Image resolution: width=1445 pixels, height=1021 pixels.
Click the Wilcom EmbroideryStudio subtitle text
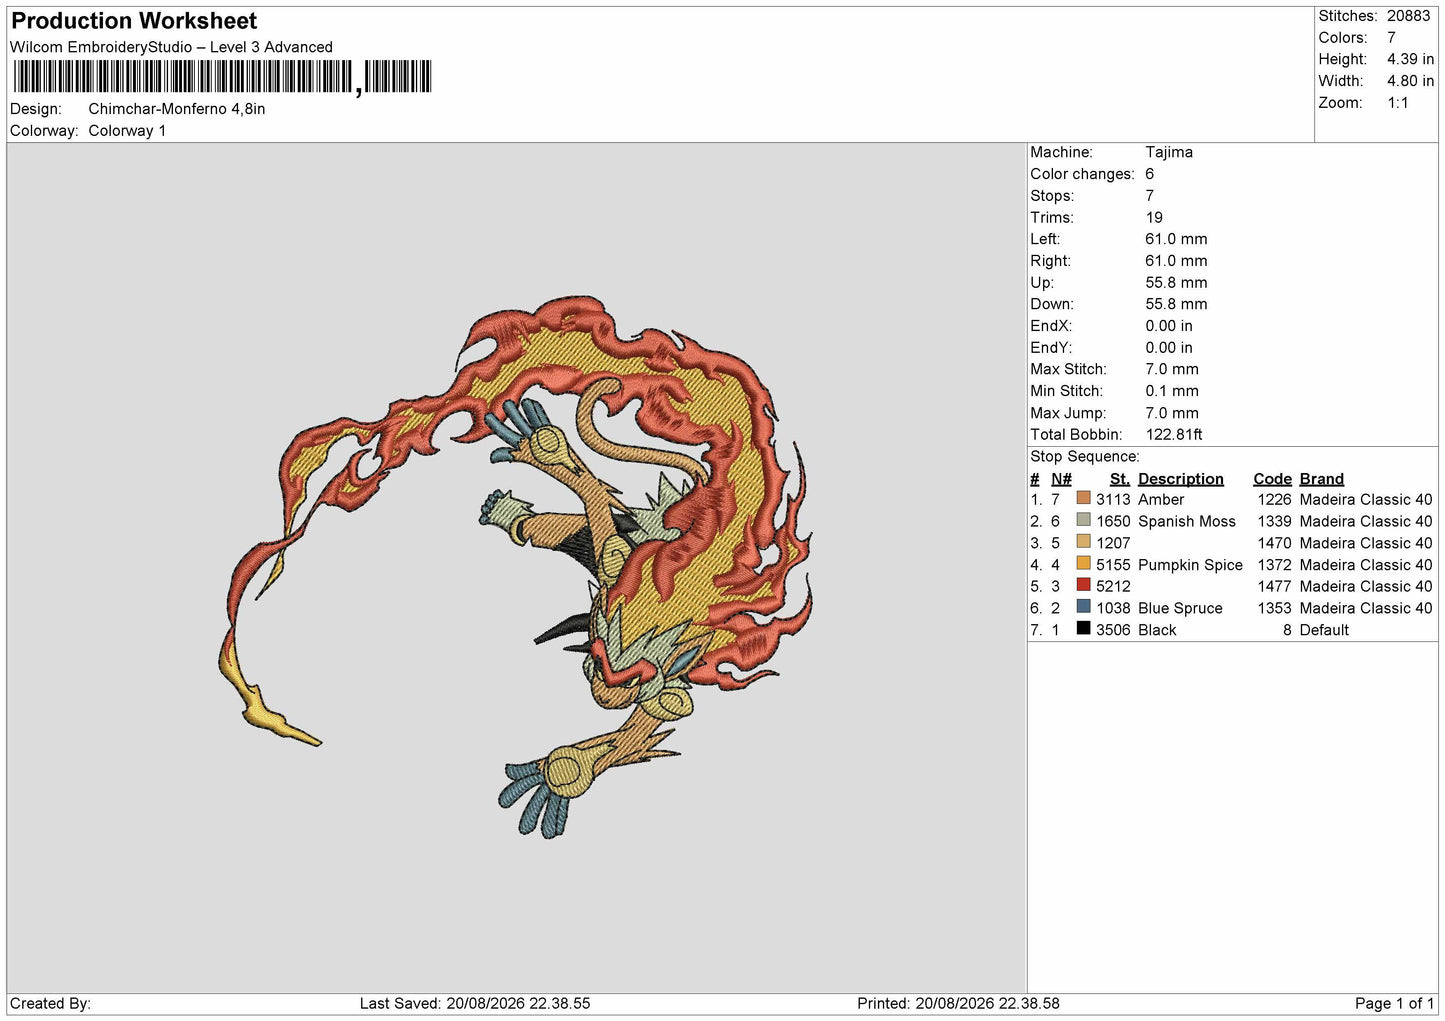171,47
